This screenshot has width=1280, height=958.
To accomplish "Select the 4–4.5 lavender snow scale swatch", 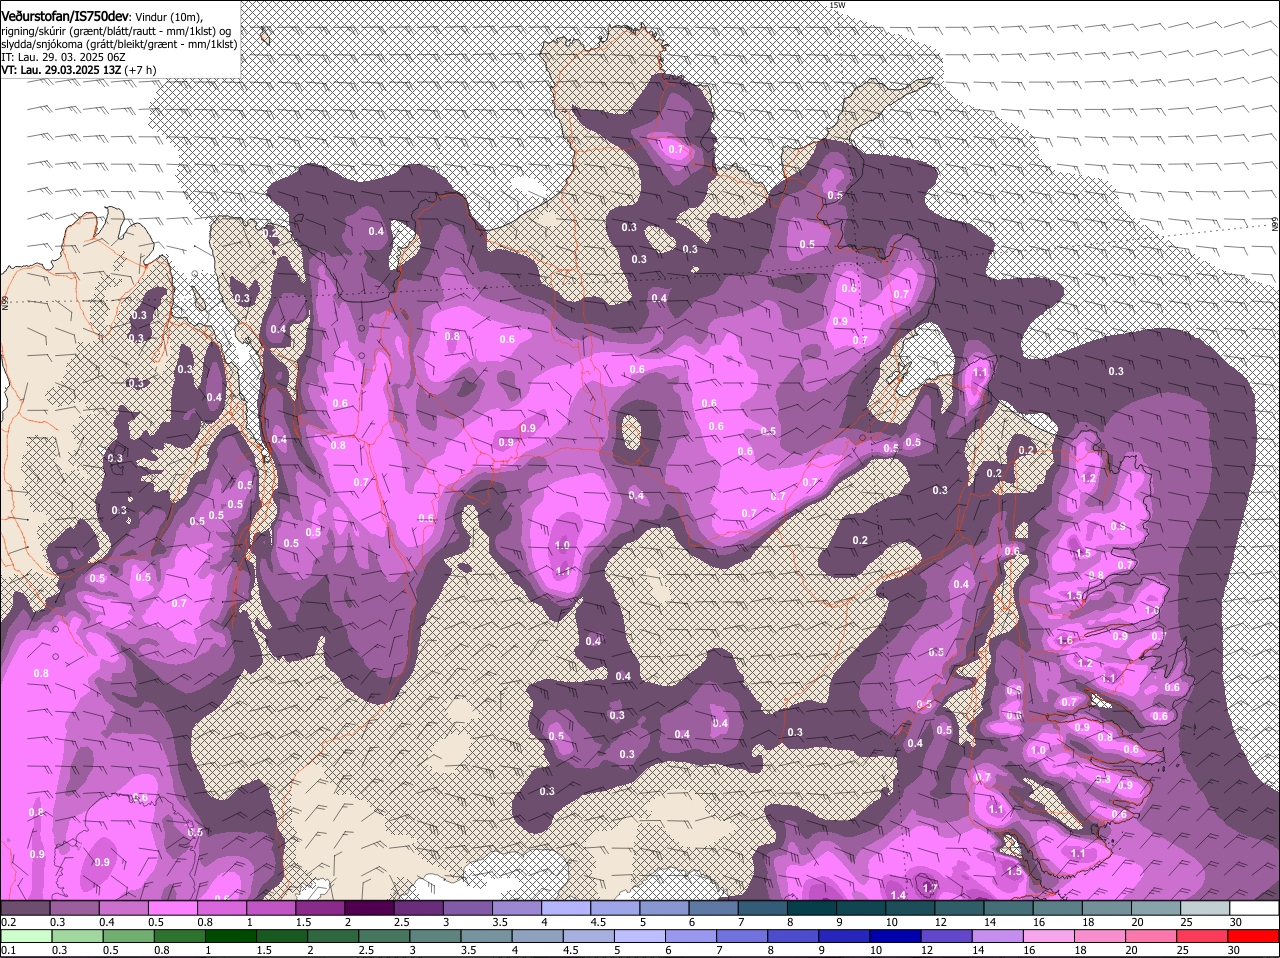I will point(566,907).
